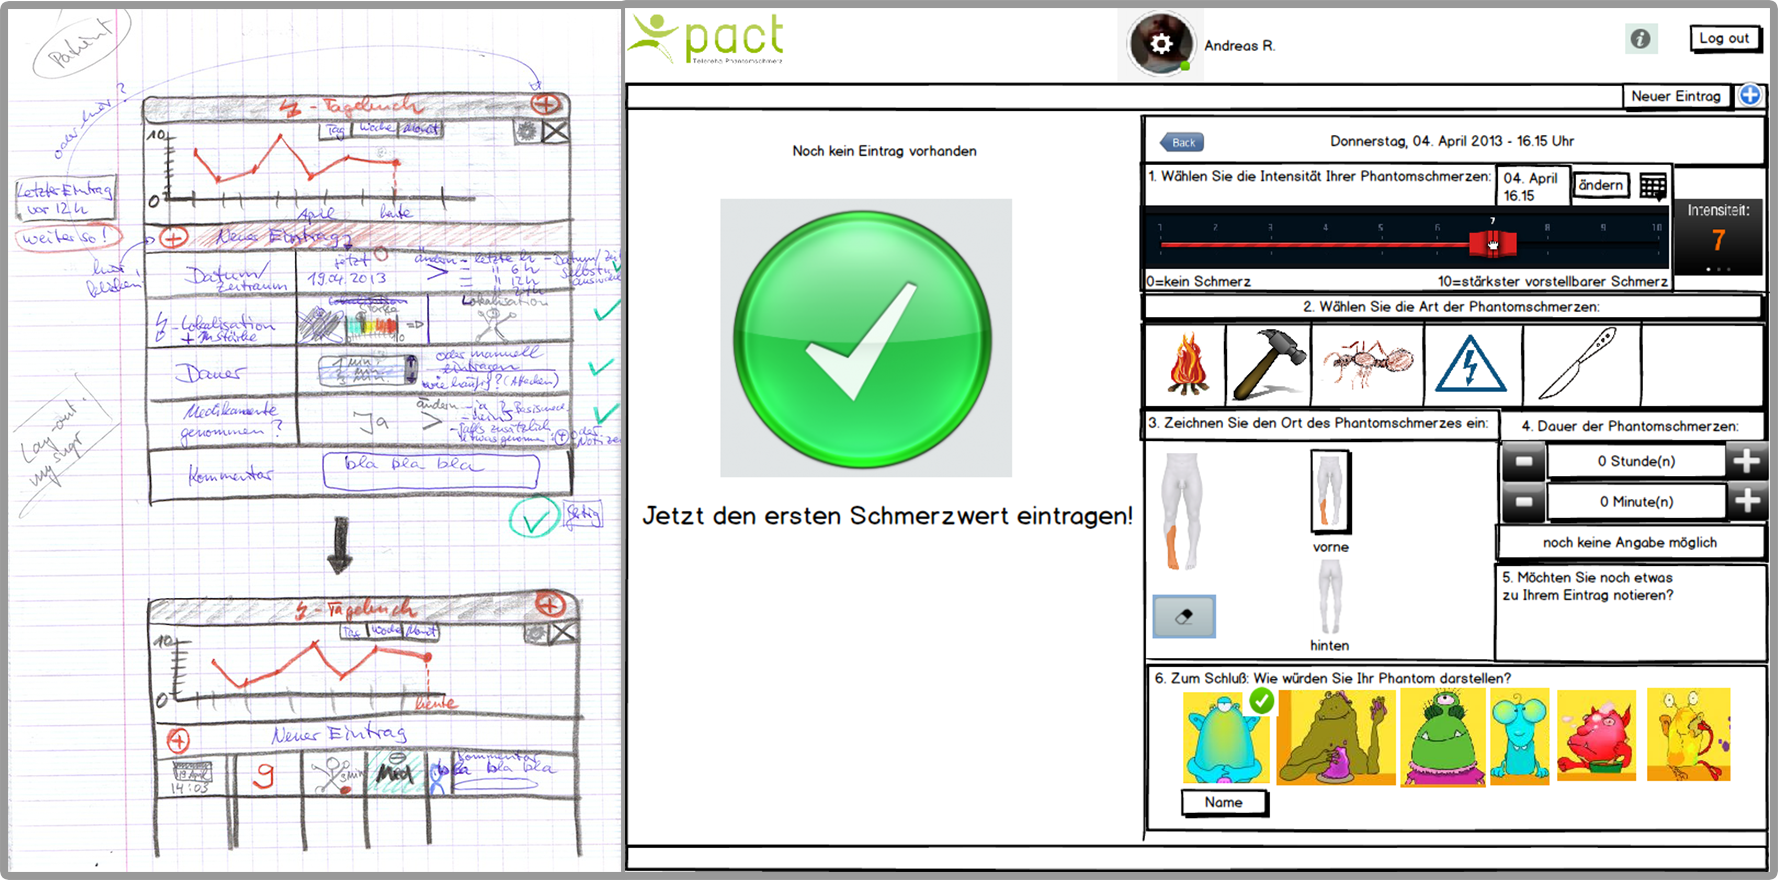
Task: Choose the red devil phantom monster
Action: point(1596,736)
